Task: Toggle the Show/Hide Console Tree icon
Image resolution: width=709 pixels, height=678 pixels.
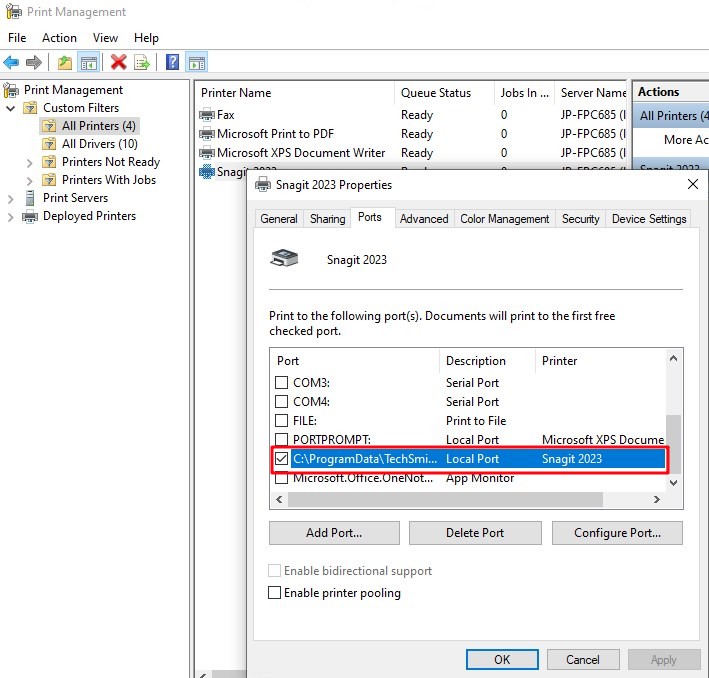Action: tap(89, 62)
